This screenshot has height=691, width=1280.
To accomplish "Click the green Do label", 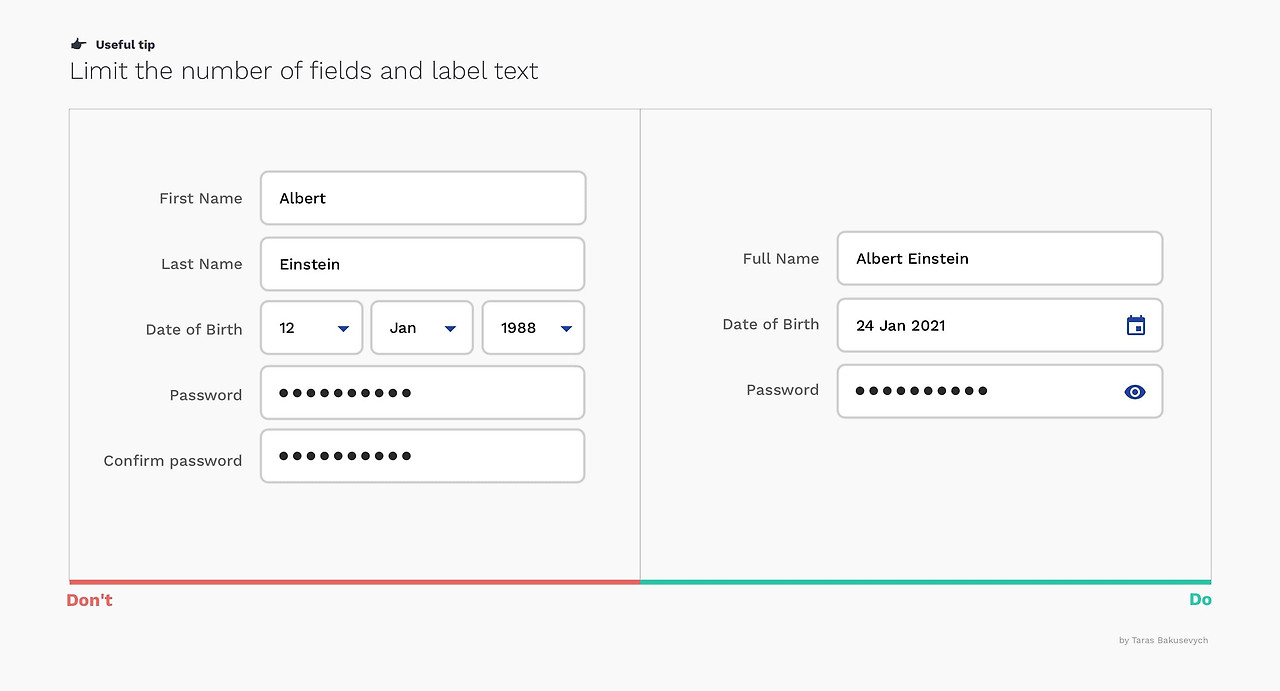I will click(1200, 599).
